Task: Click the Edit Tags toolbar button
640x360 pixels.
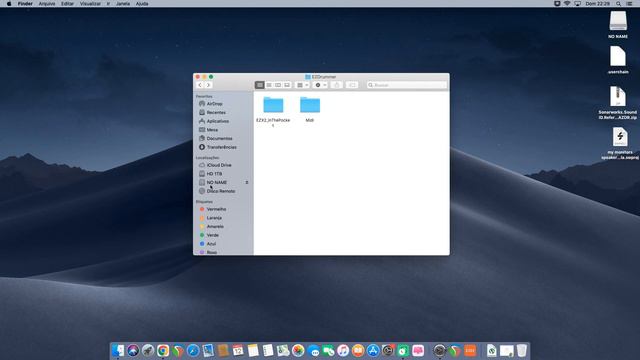Action: (x=352, y=85)
